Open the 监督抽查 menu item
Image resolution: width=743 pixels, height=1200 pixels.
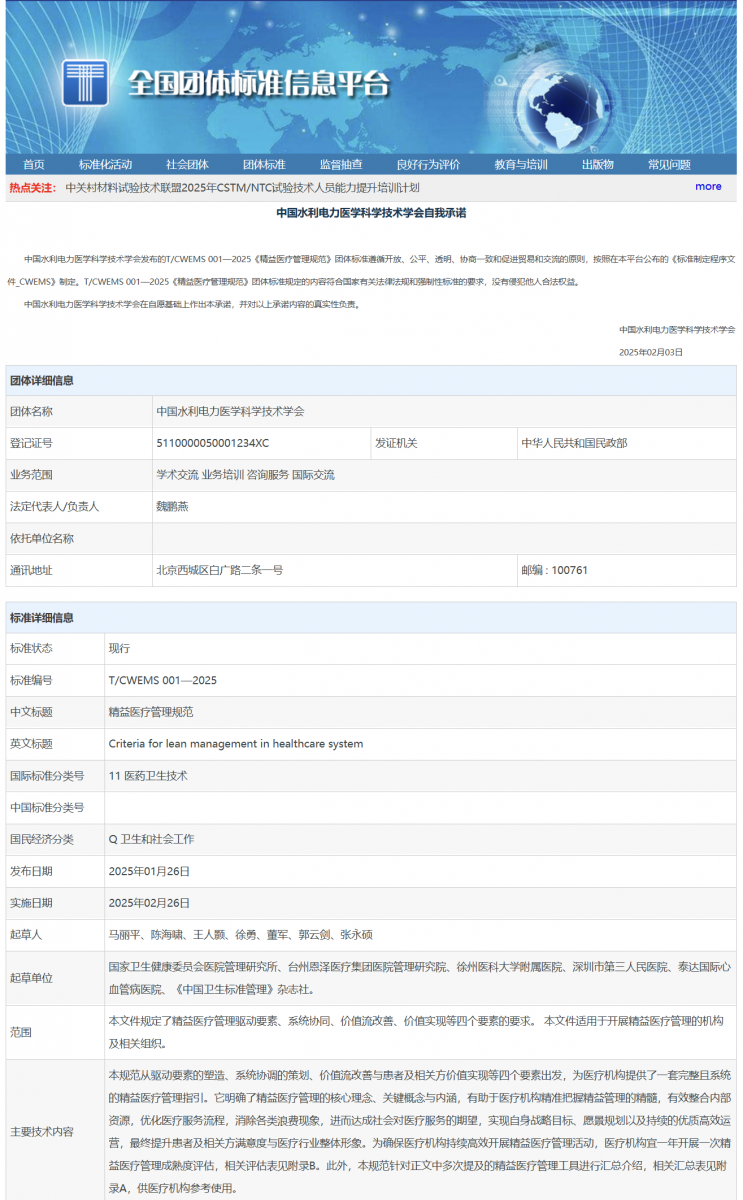[x=341, y=164]
